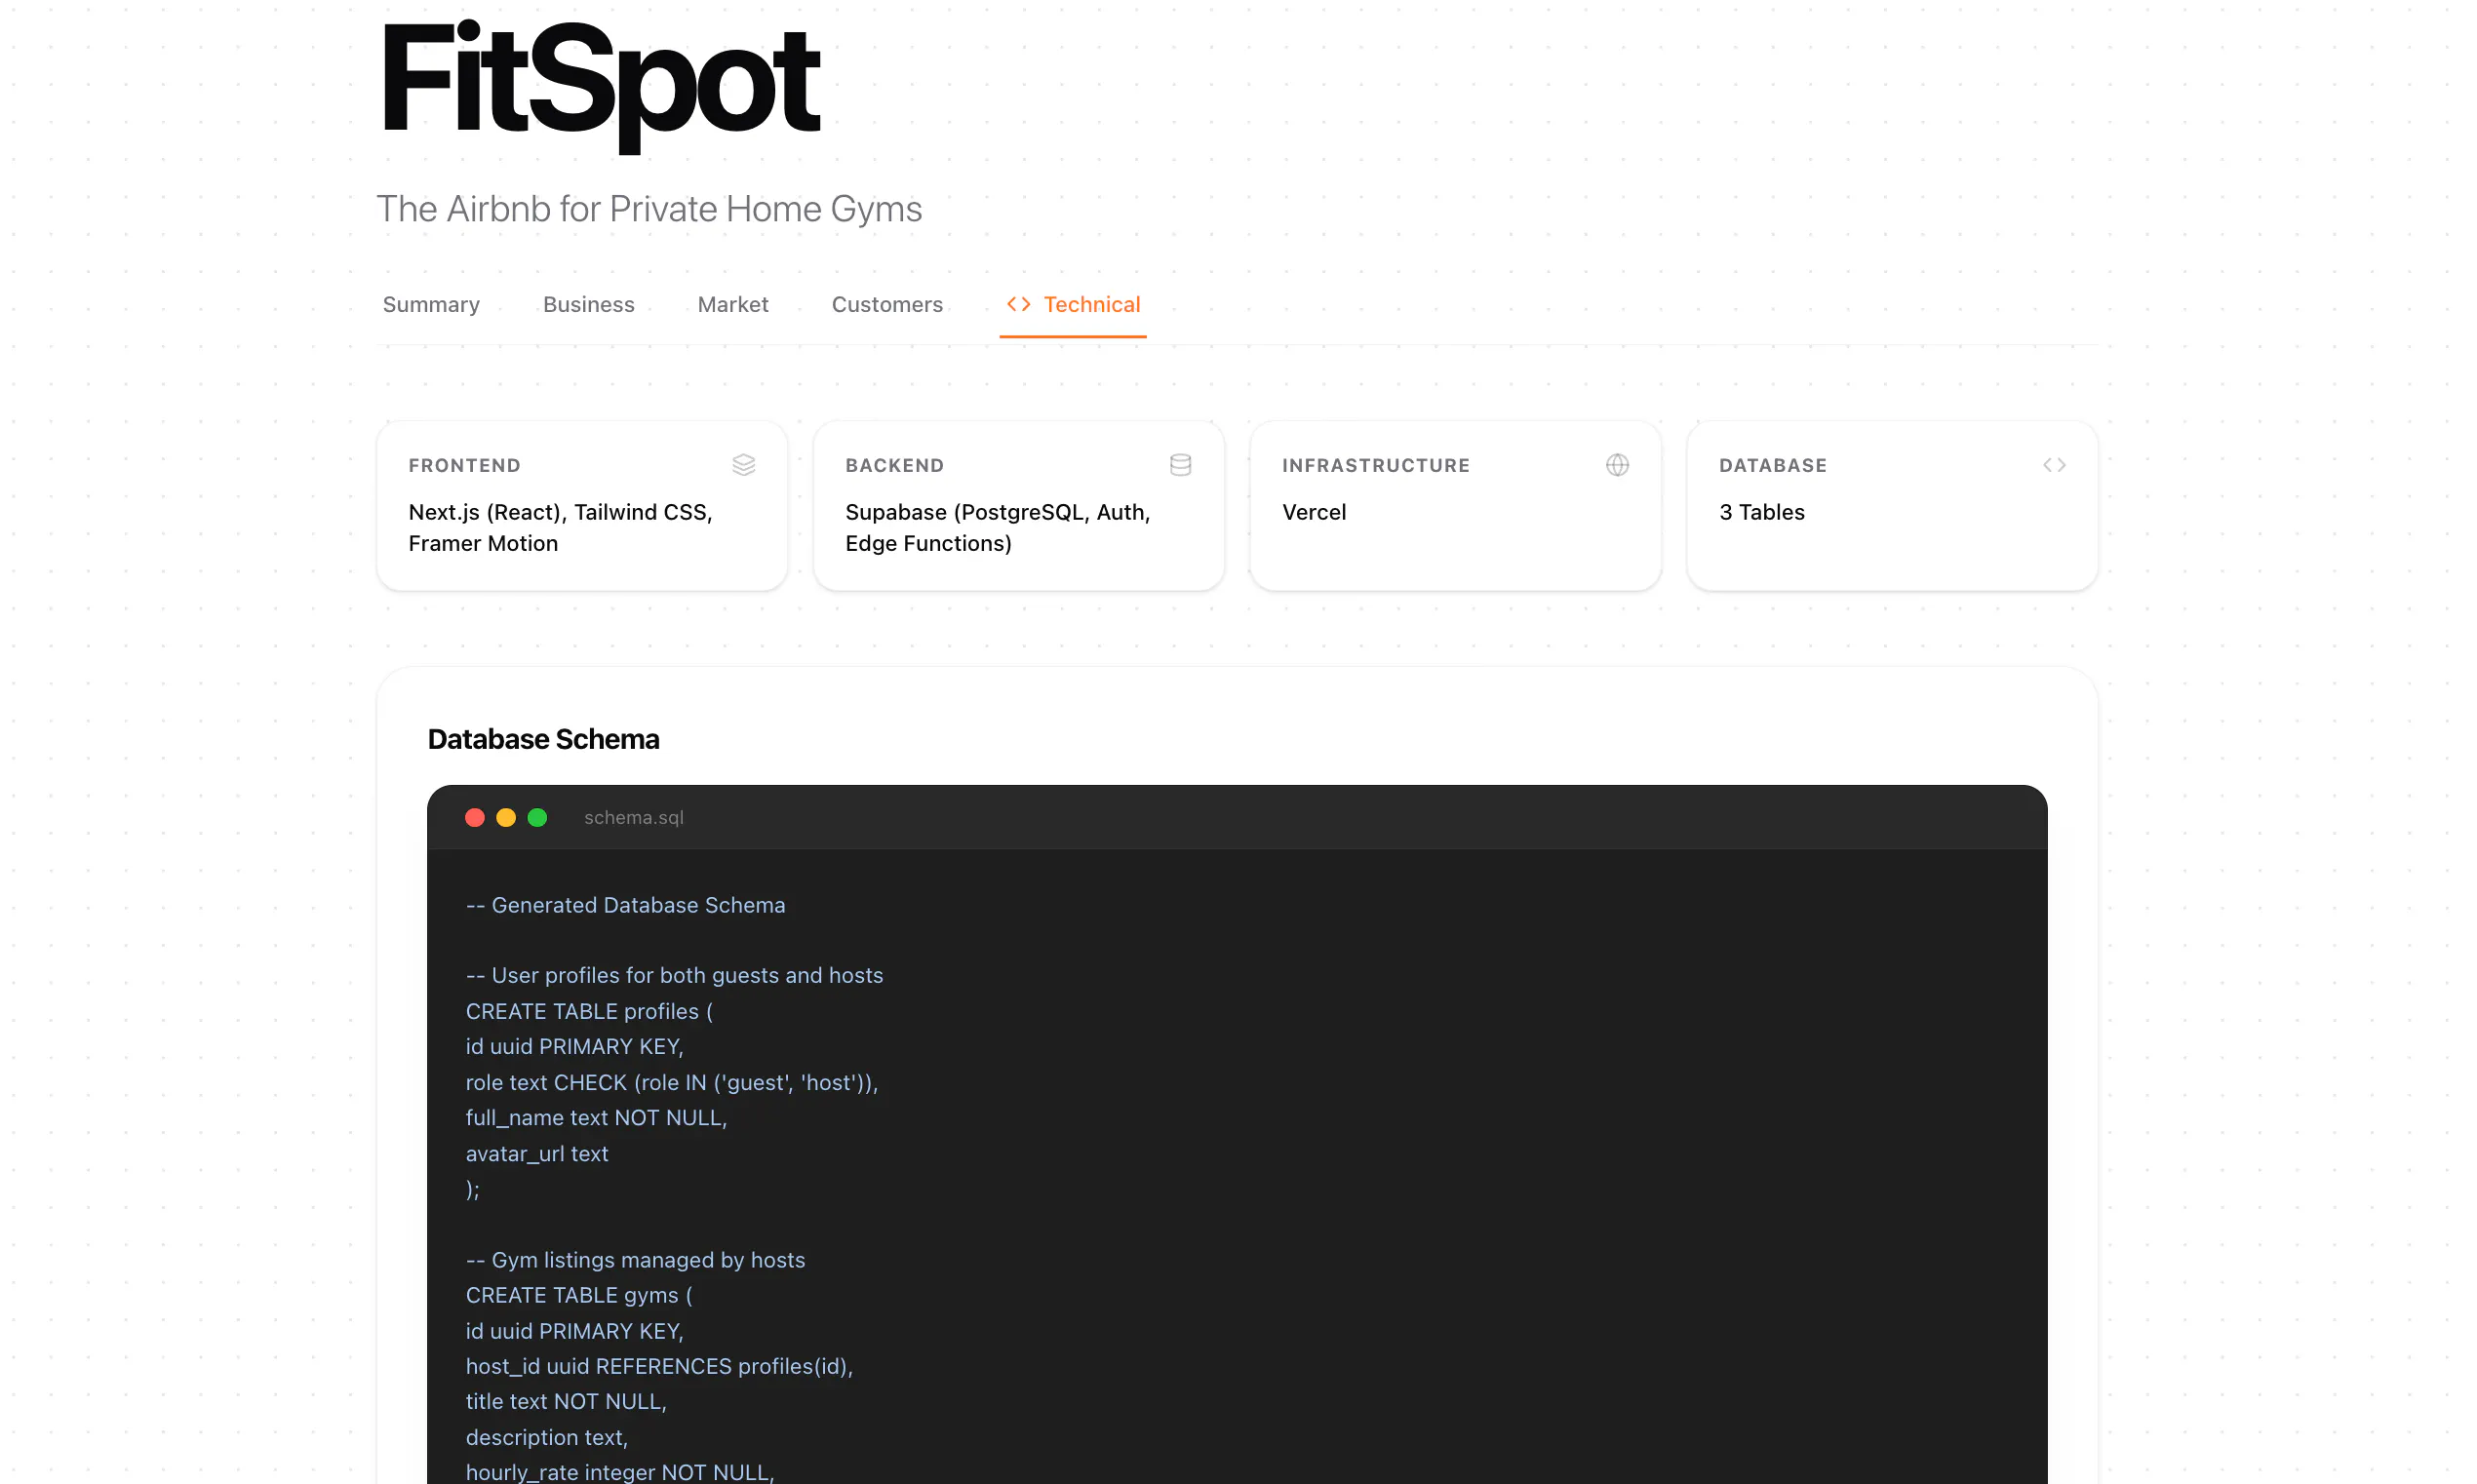2477x1484 pixels.
Task: Click the red dot in schema.sql window
Action: (x=475, y=818)
